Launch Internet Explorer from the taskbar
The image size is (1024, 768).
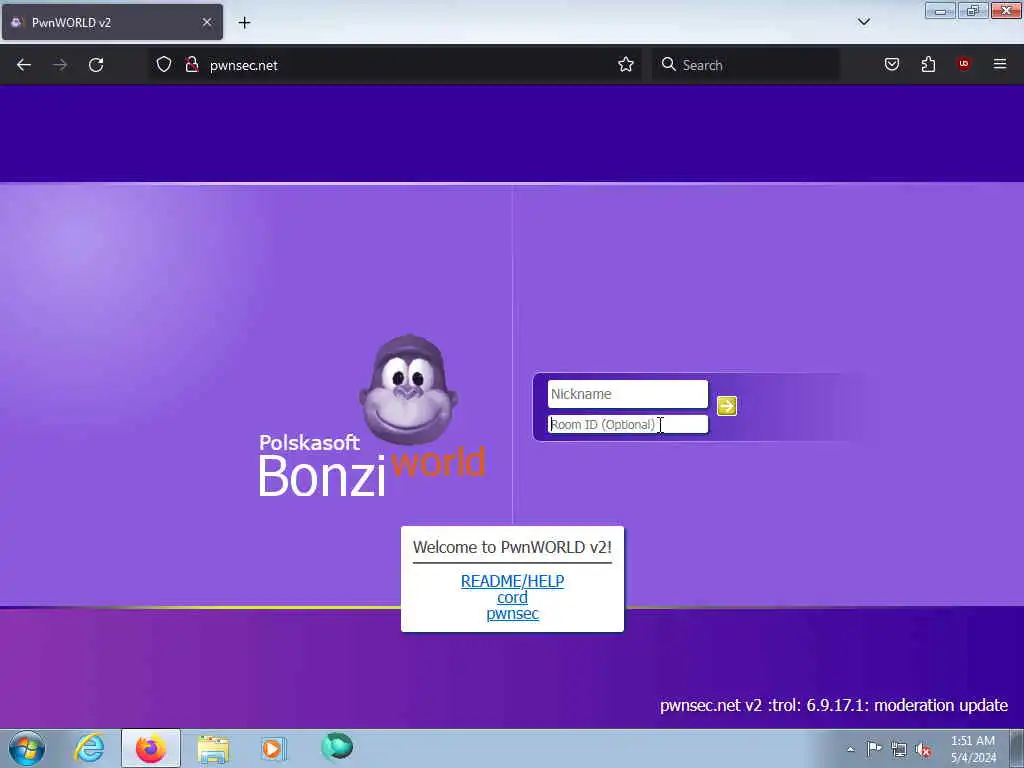[89, 748]
